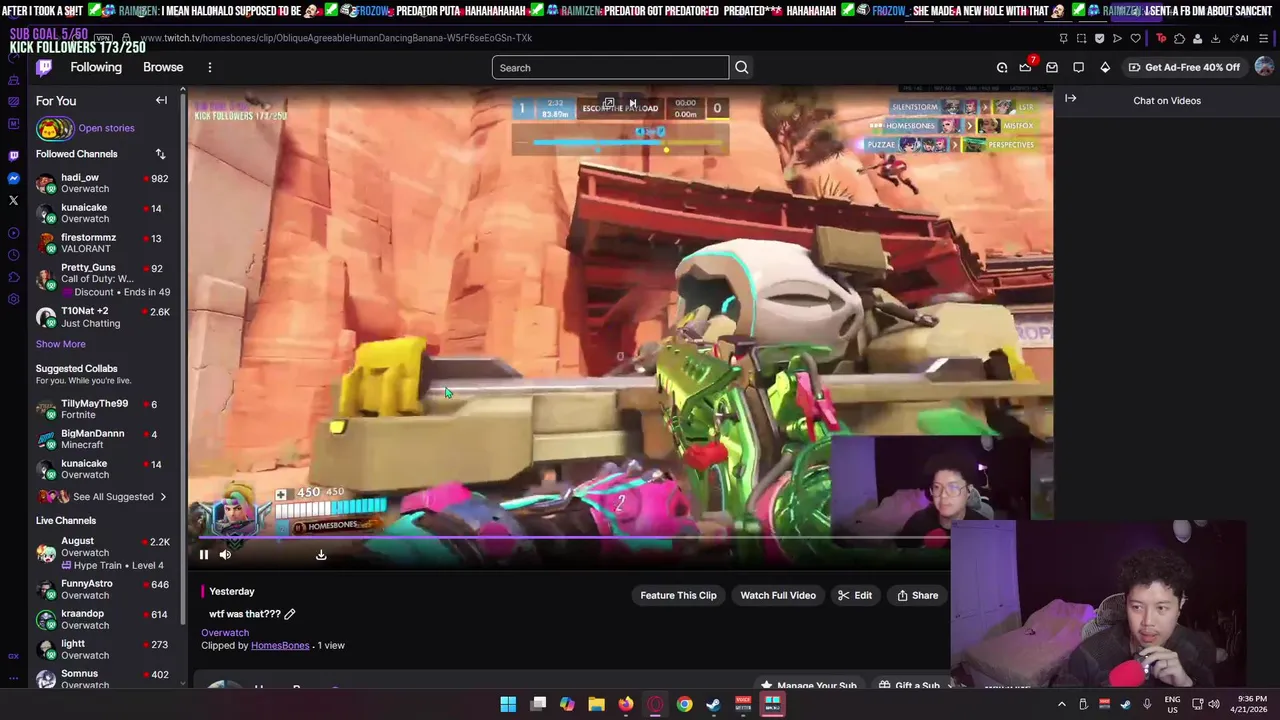Viewport: 1280px width, 720px height.
Task: Toggle the VPN badge in address bar
Action: tap(105, 38)
